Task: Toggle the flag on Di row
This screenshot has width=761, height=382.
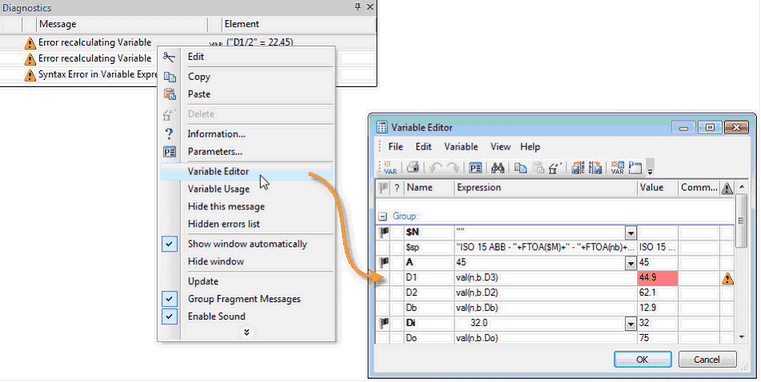Action: tap(383, 323)
